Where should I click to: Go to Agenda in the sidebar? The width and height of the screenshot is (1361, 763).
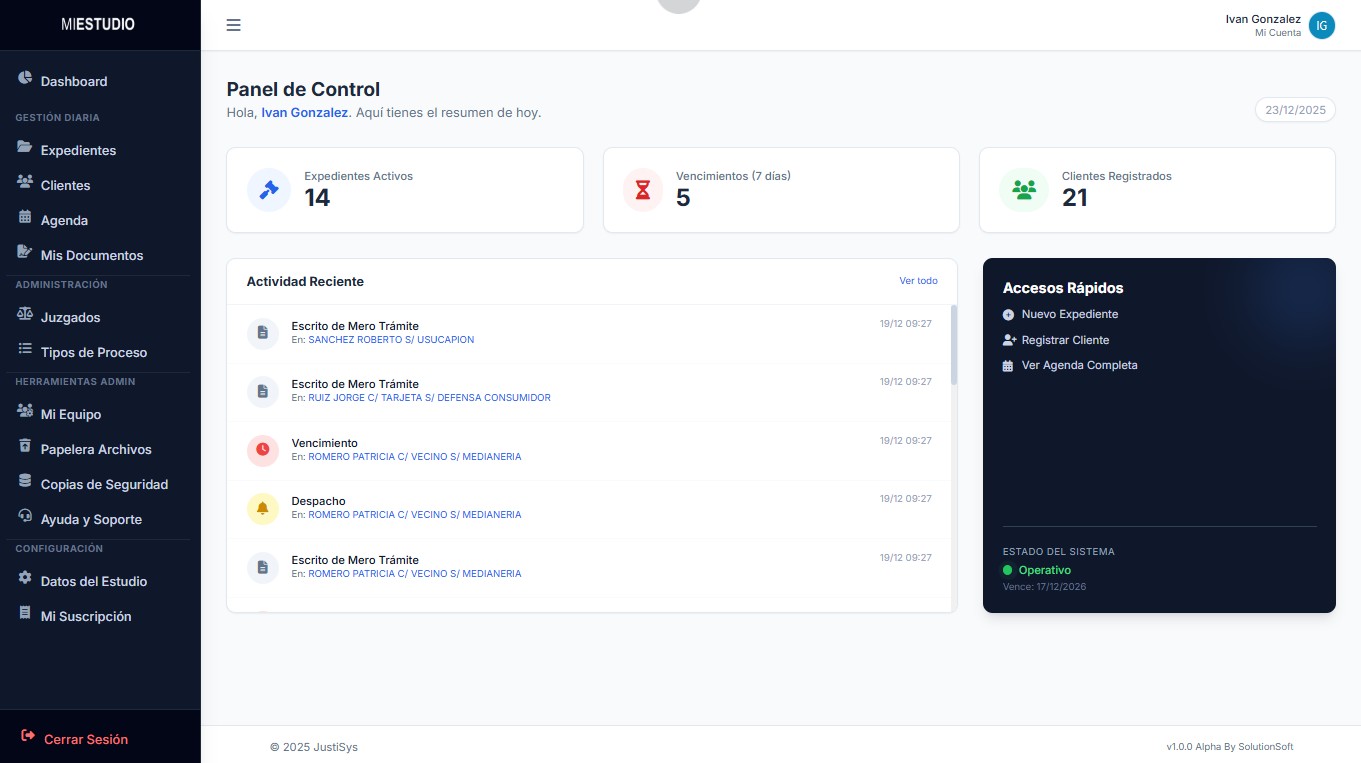(x=64, y=221)
